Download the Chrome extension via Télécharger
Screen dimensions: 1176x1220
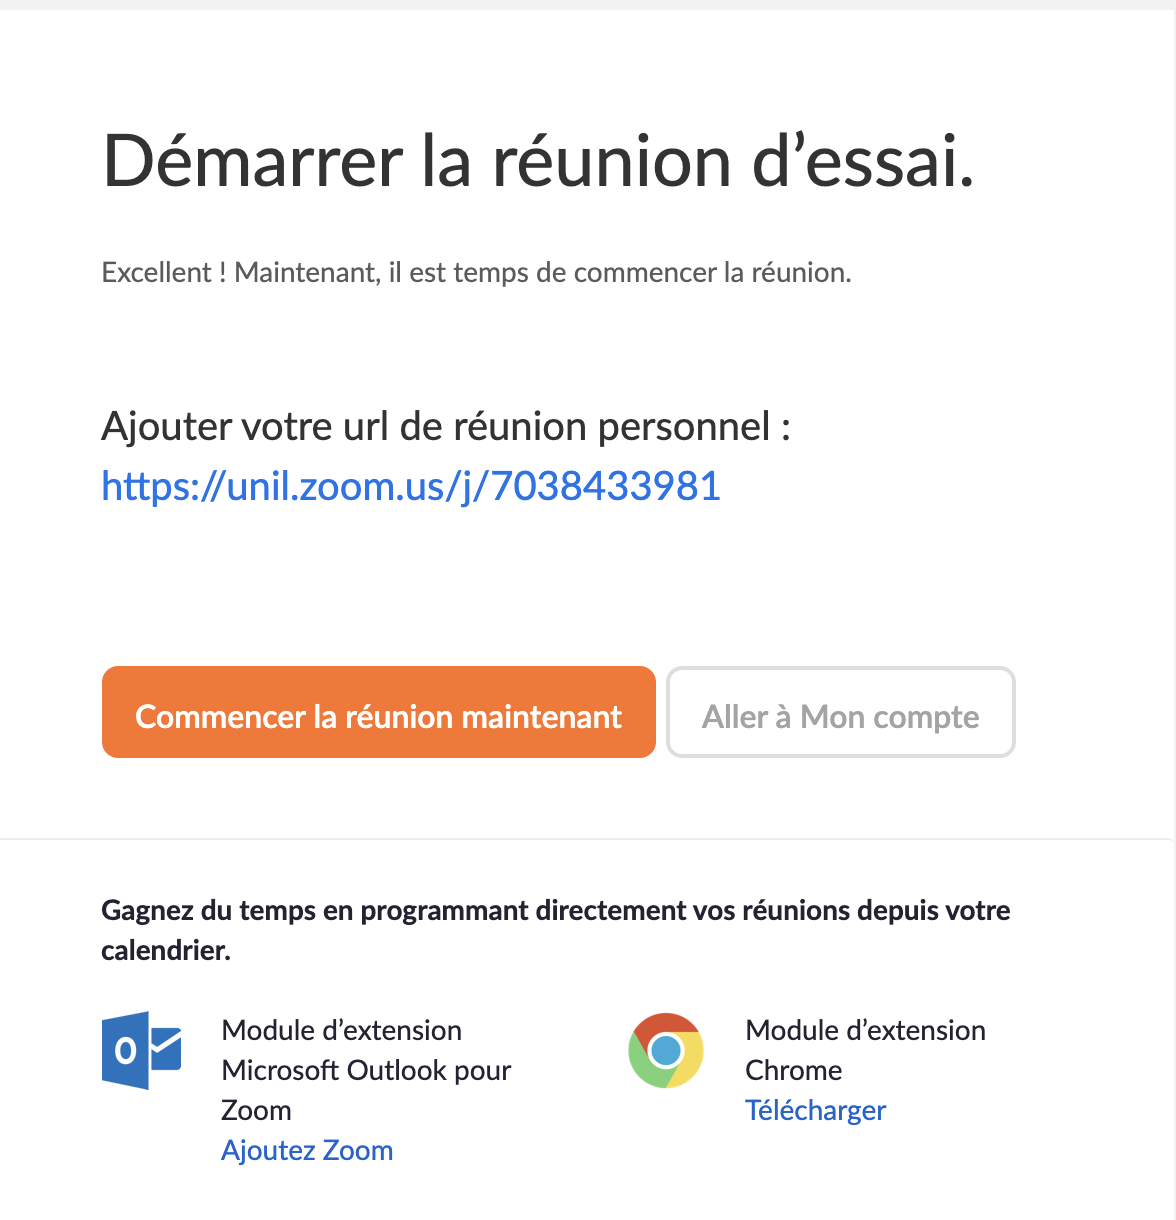815,1110
